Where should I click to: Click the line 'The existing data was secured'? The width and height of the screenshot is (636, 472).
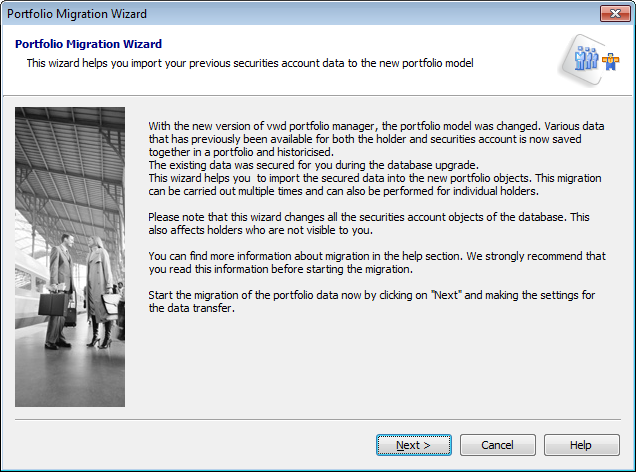300,163
